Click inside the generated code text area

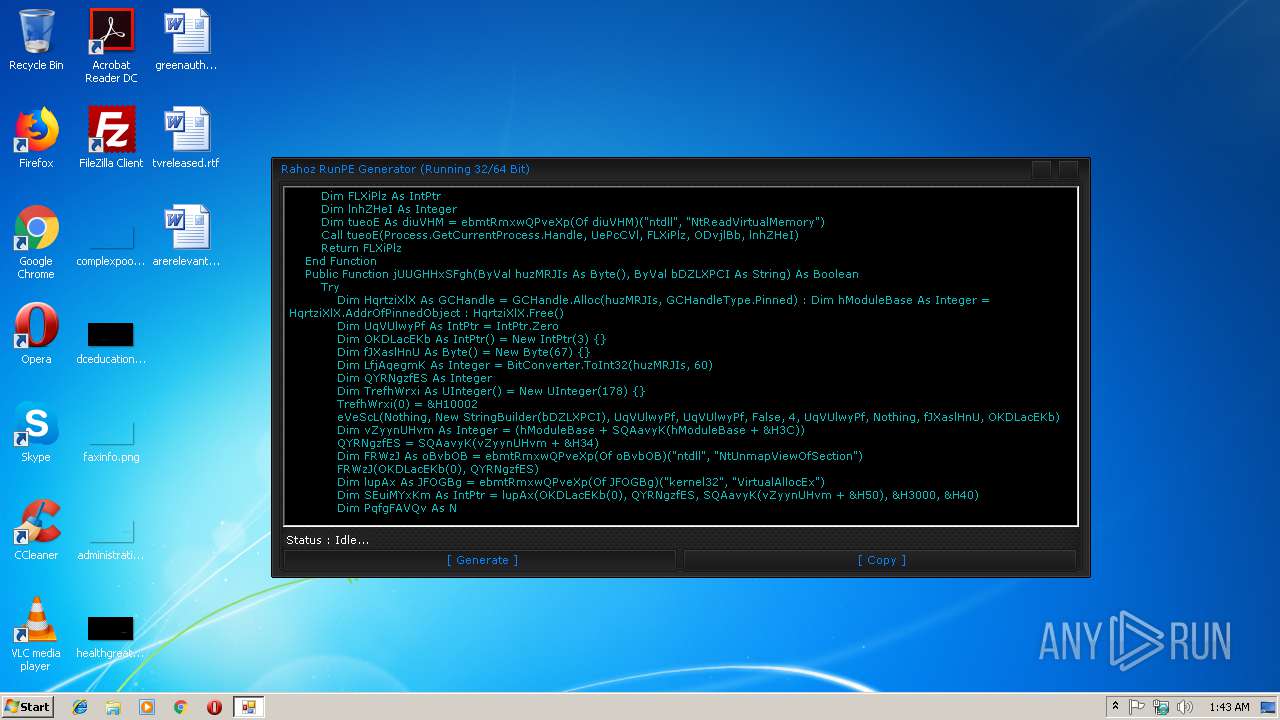[681, 356]
